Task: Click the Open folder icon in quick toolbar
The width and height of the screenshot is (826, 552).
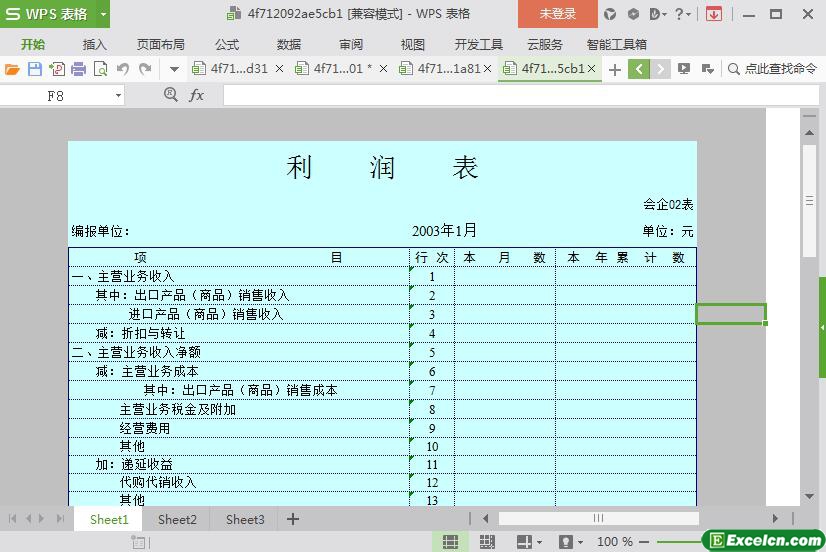Action: [x=12, y=69]
